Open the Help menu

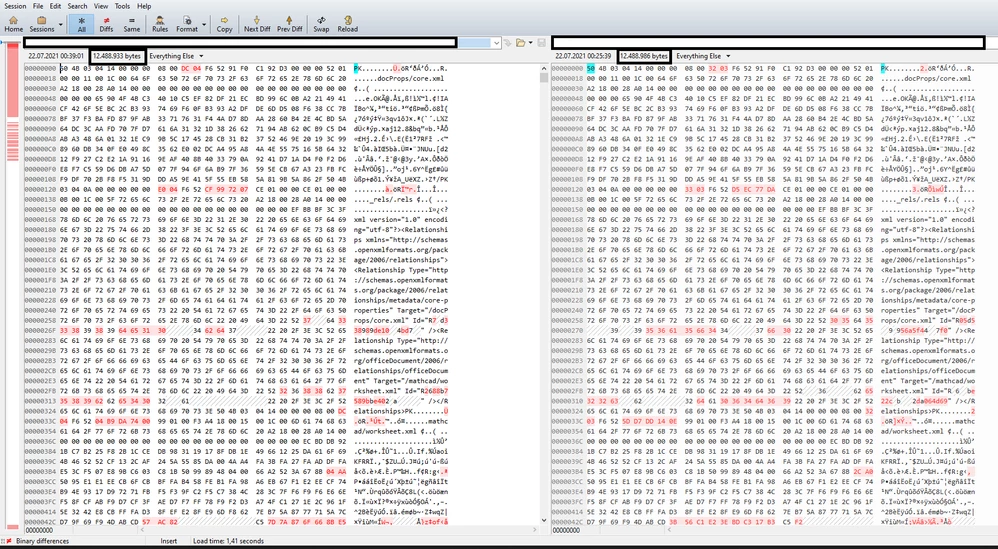coord(144,6)
